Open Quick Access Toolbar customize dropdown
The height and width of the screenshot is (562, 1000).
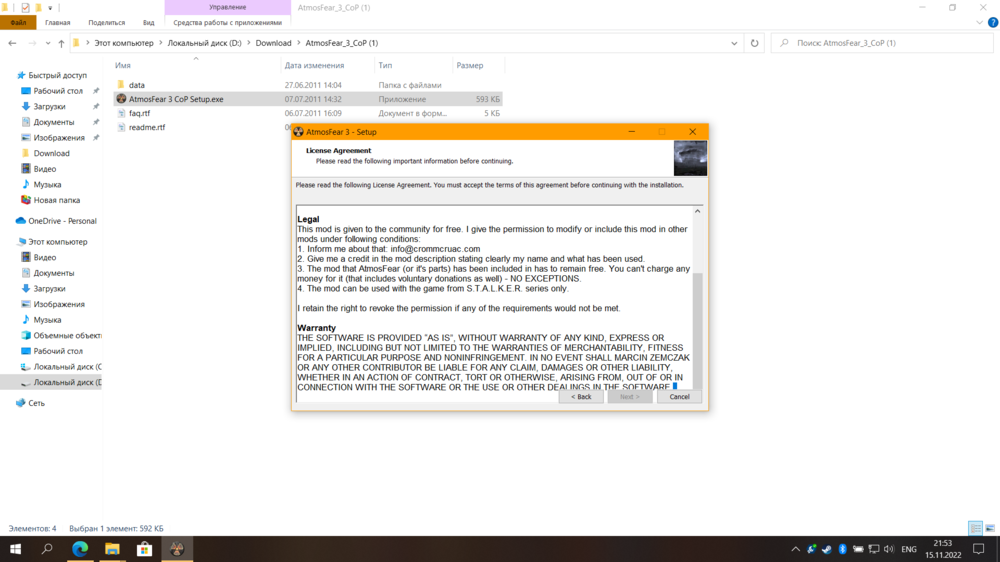(x=50, y=8)
